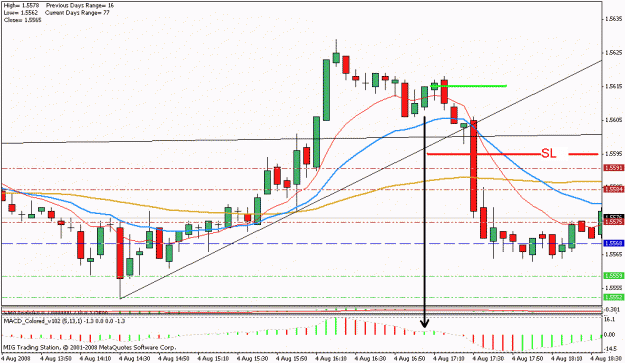The height and width of the screenshot is (363, 625).
Task: Click the '4 Aug 18:10' time label
Action: 567,359
